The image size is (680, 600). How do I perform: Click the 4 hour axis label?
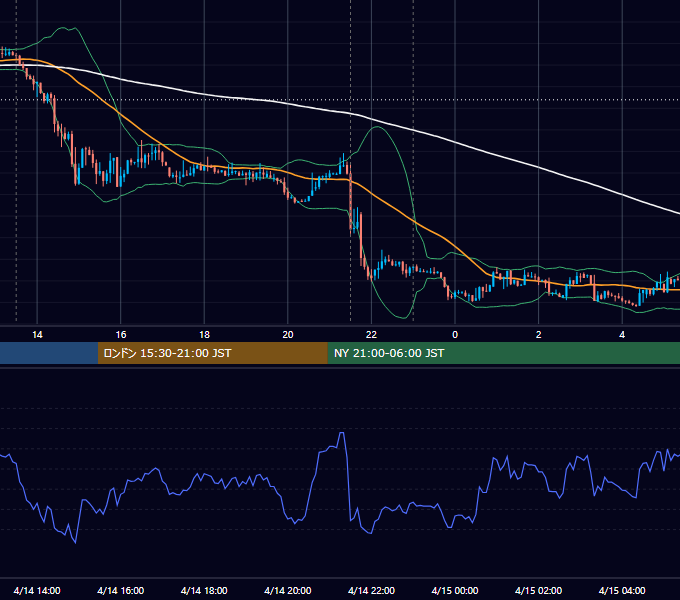(x=622, y=335)
